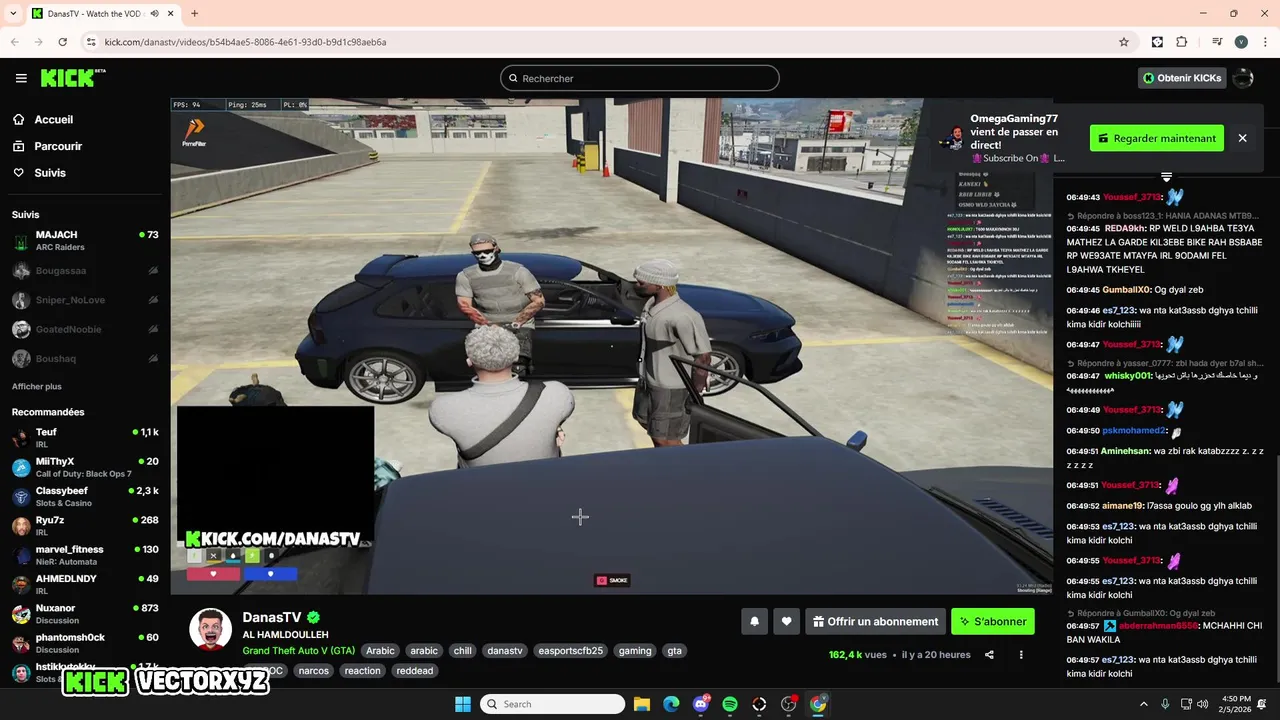Open a new Chrome tab
Screen dimensions: 1280x720
(194, 14)
